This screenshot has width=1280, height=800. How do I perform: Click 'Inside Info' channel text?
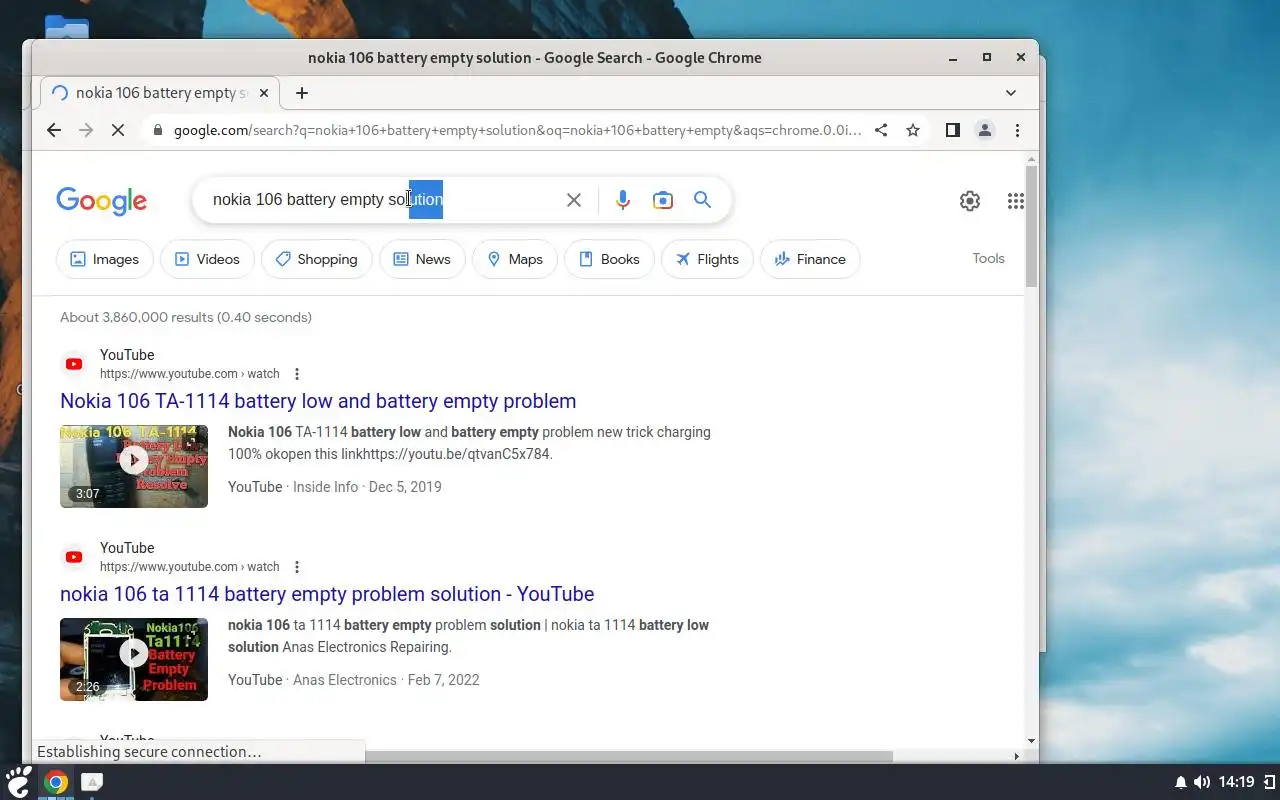coord(325,487)
